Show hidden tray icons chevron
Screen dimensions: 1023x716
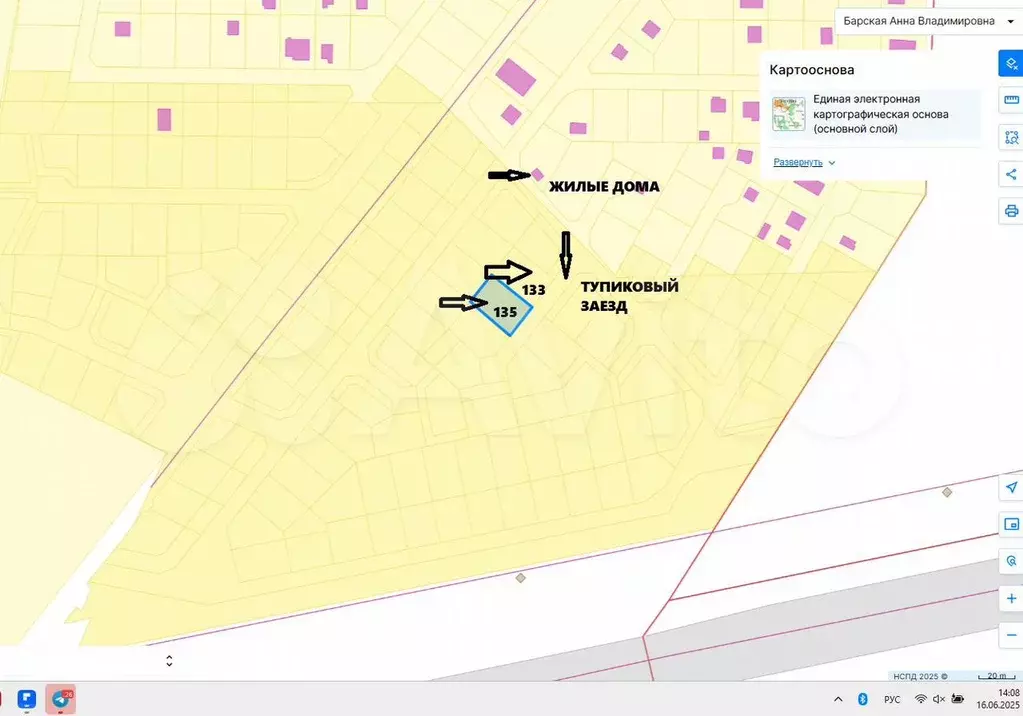[838, 699]
